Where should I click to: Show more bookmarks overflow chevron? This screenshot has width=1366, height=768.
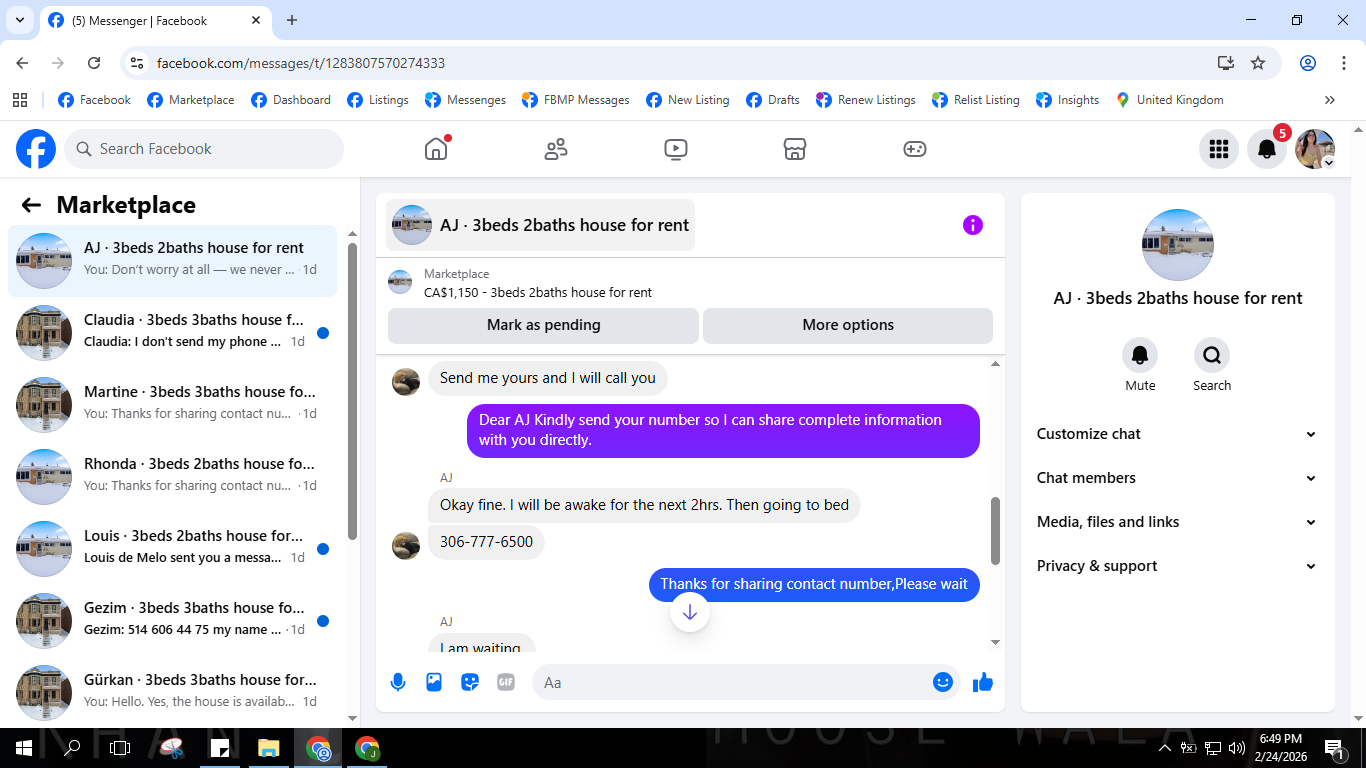coord(1329,100)
